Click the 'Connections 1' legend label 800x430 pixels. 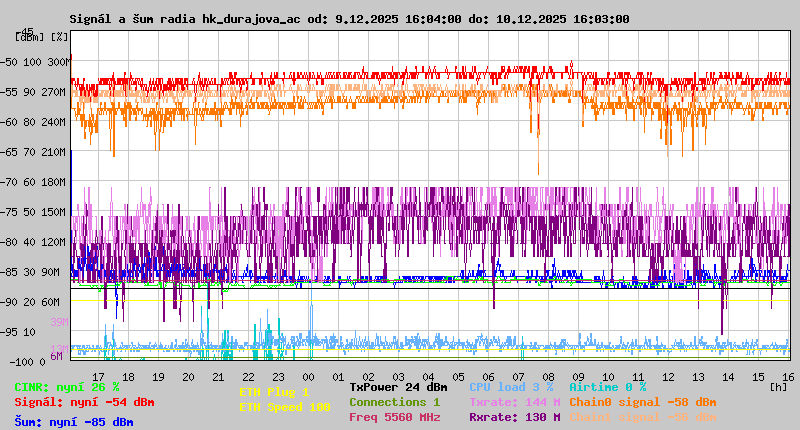[394, 402]
